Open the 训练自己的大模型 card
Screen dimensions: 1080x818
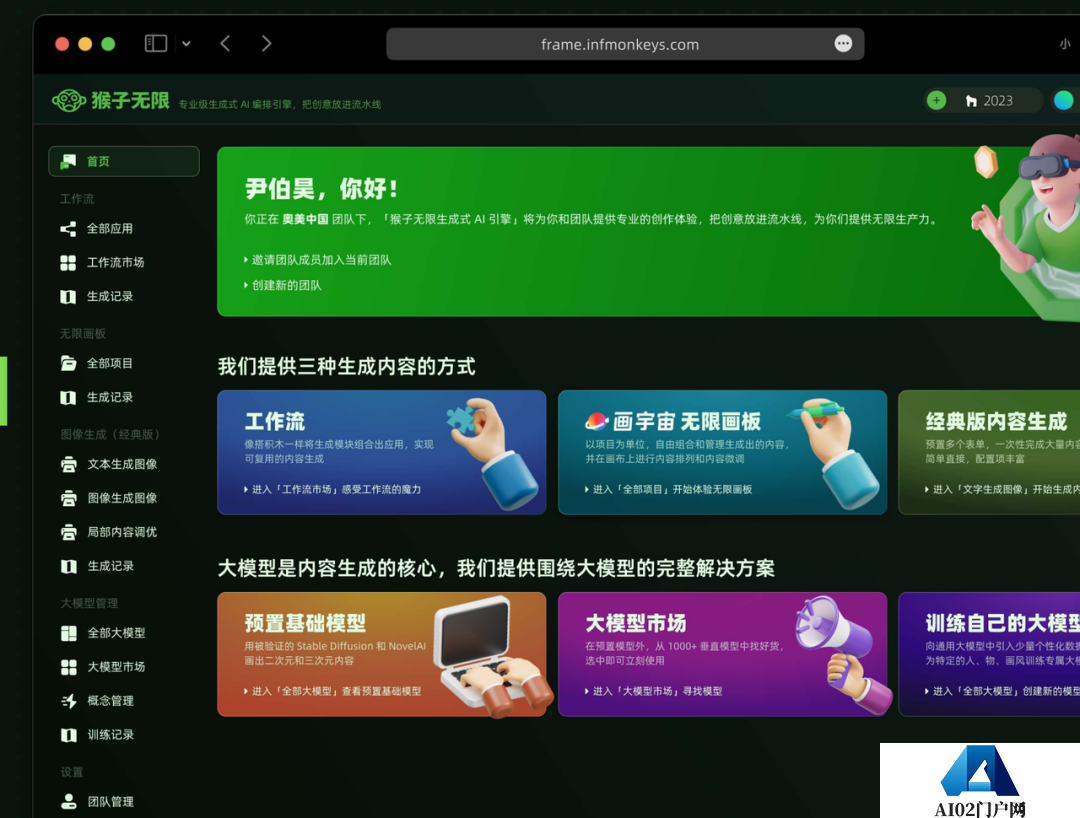[989, 654]
